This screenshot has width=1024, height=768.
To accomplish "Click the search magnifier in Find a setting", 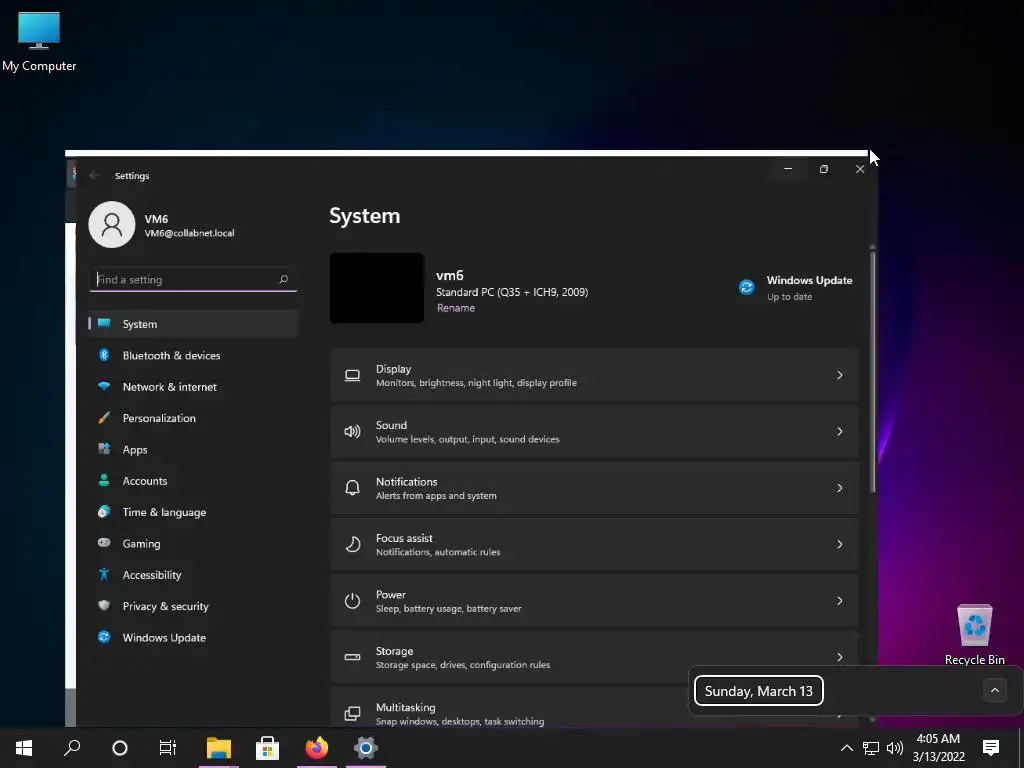I will tap(283, 280).
